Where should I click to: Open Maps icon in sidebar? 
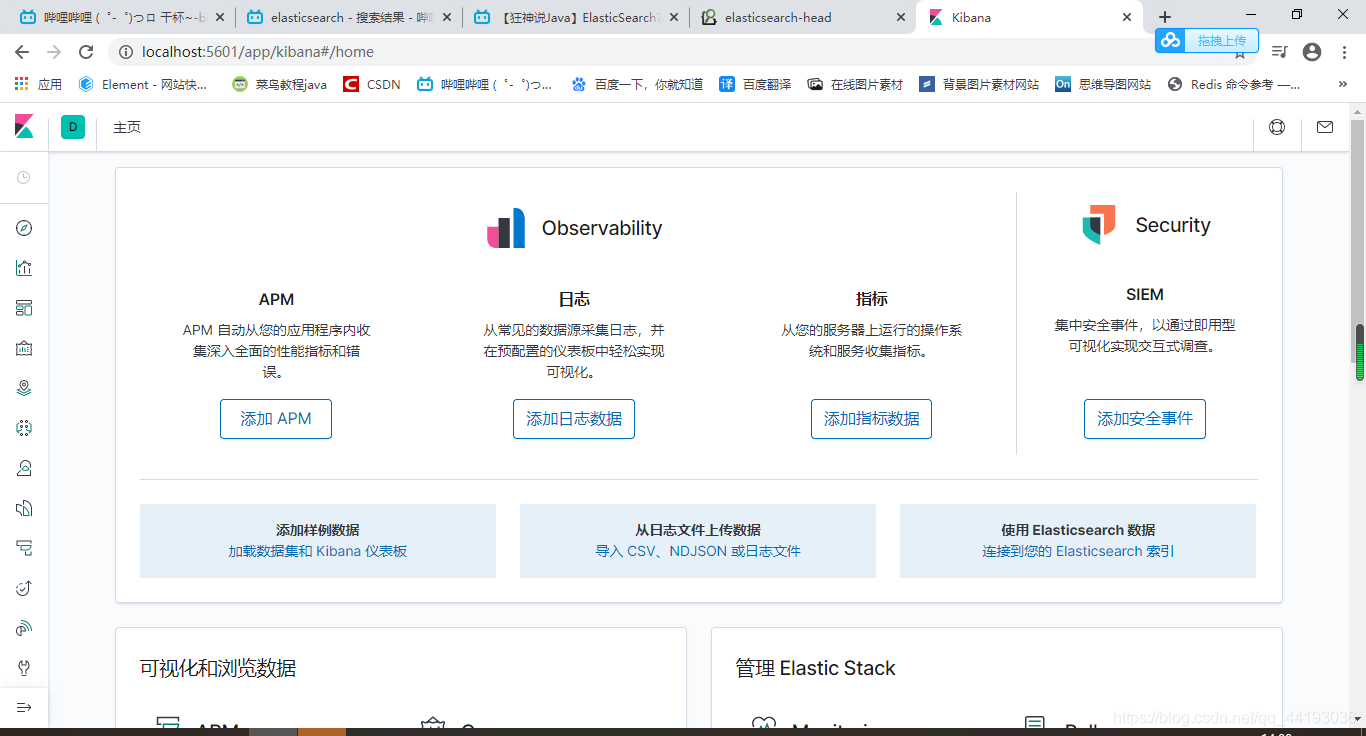[x=24, y=388]
